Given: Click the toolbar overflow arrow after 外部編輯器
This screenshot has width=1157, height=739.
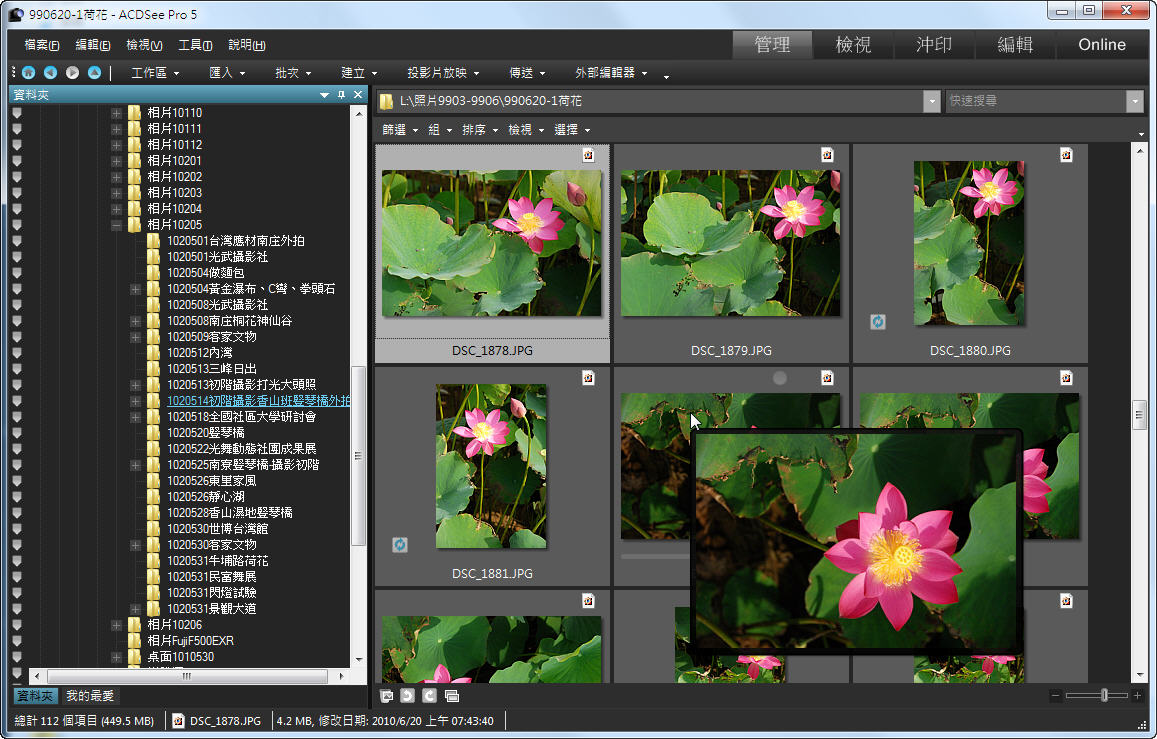Looking at the screenshot, I should point(666,77).
